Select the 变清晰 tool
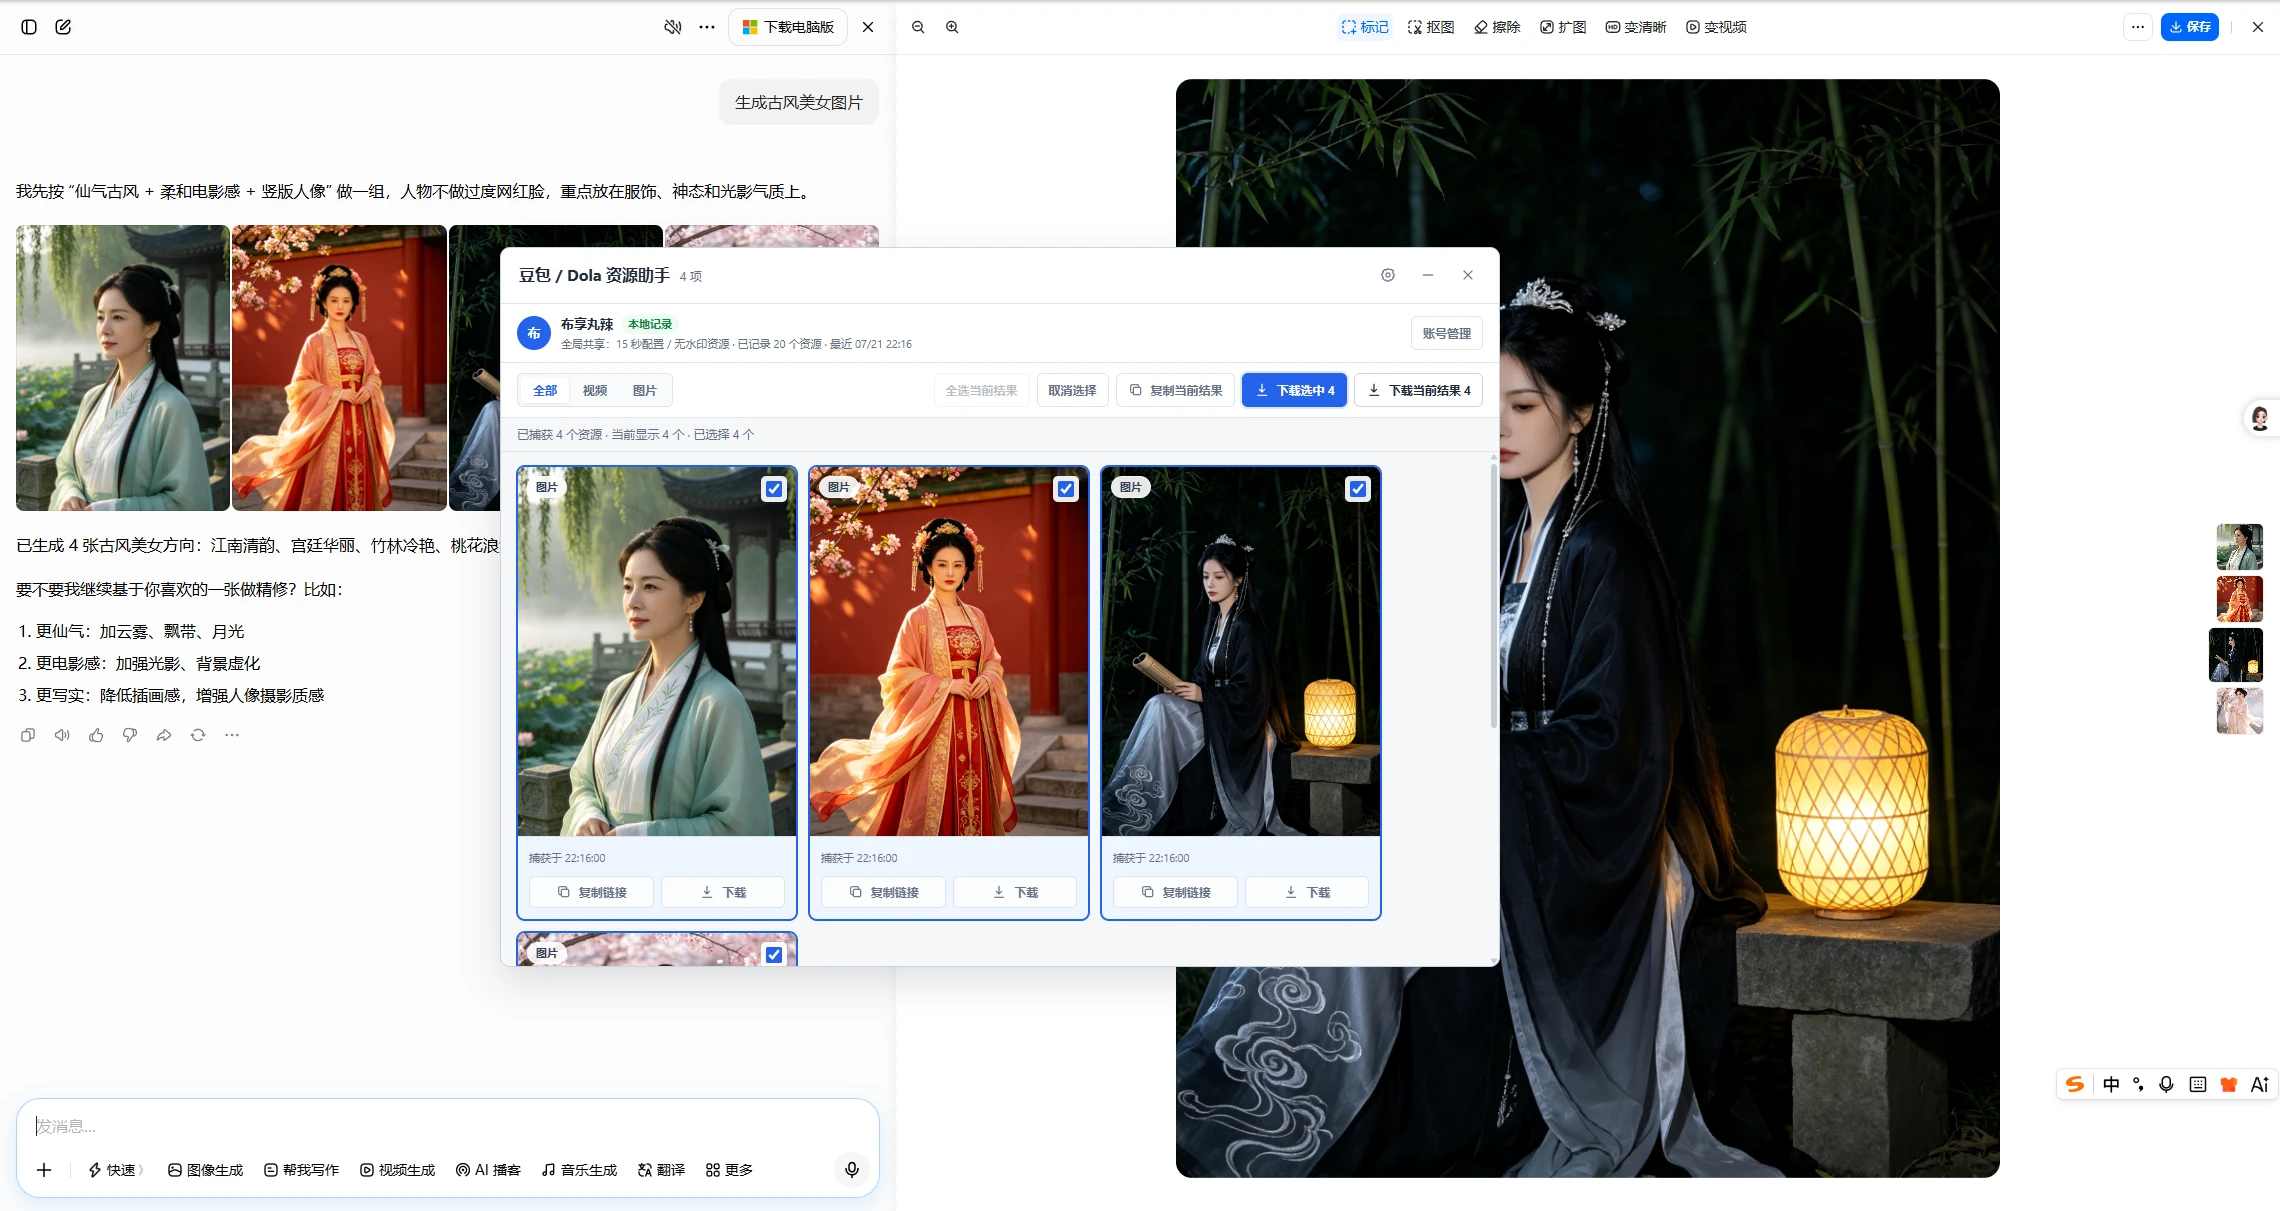The height and width of the screenshot is (1211, 2280). (x=1636, y=27)
